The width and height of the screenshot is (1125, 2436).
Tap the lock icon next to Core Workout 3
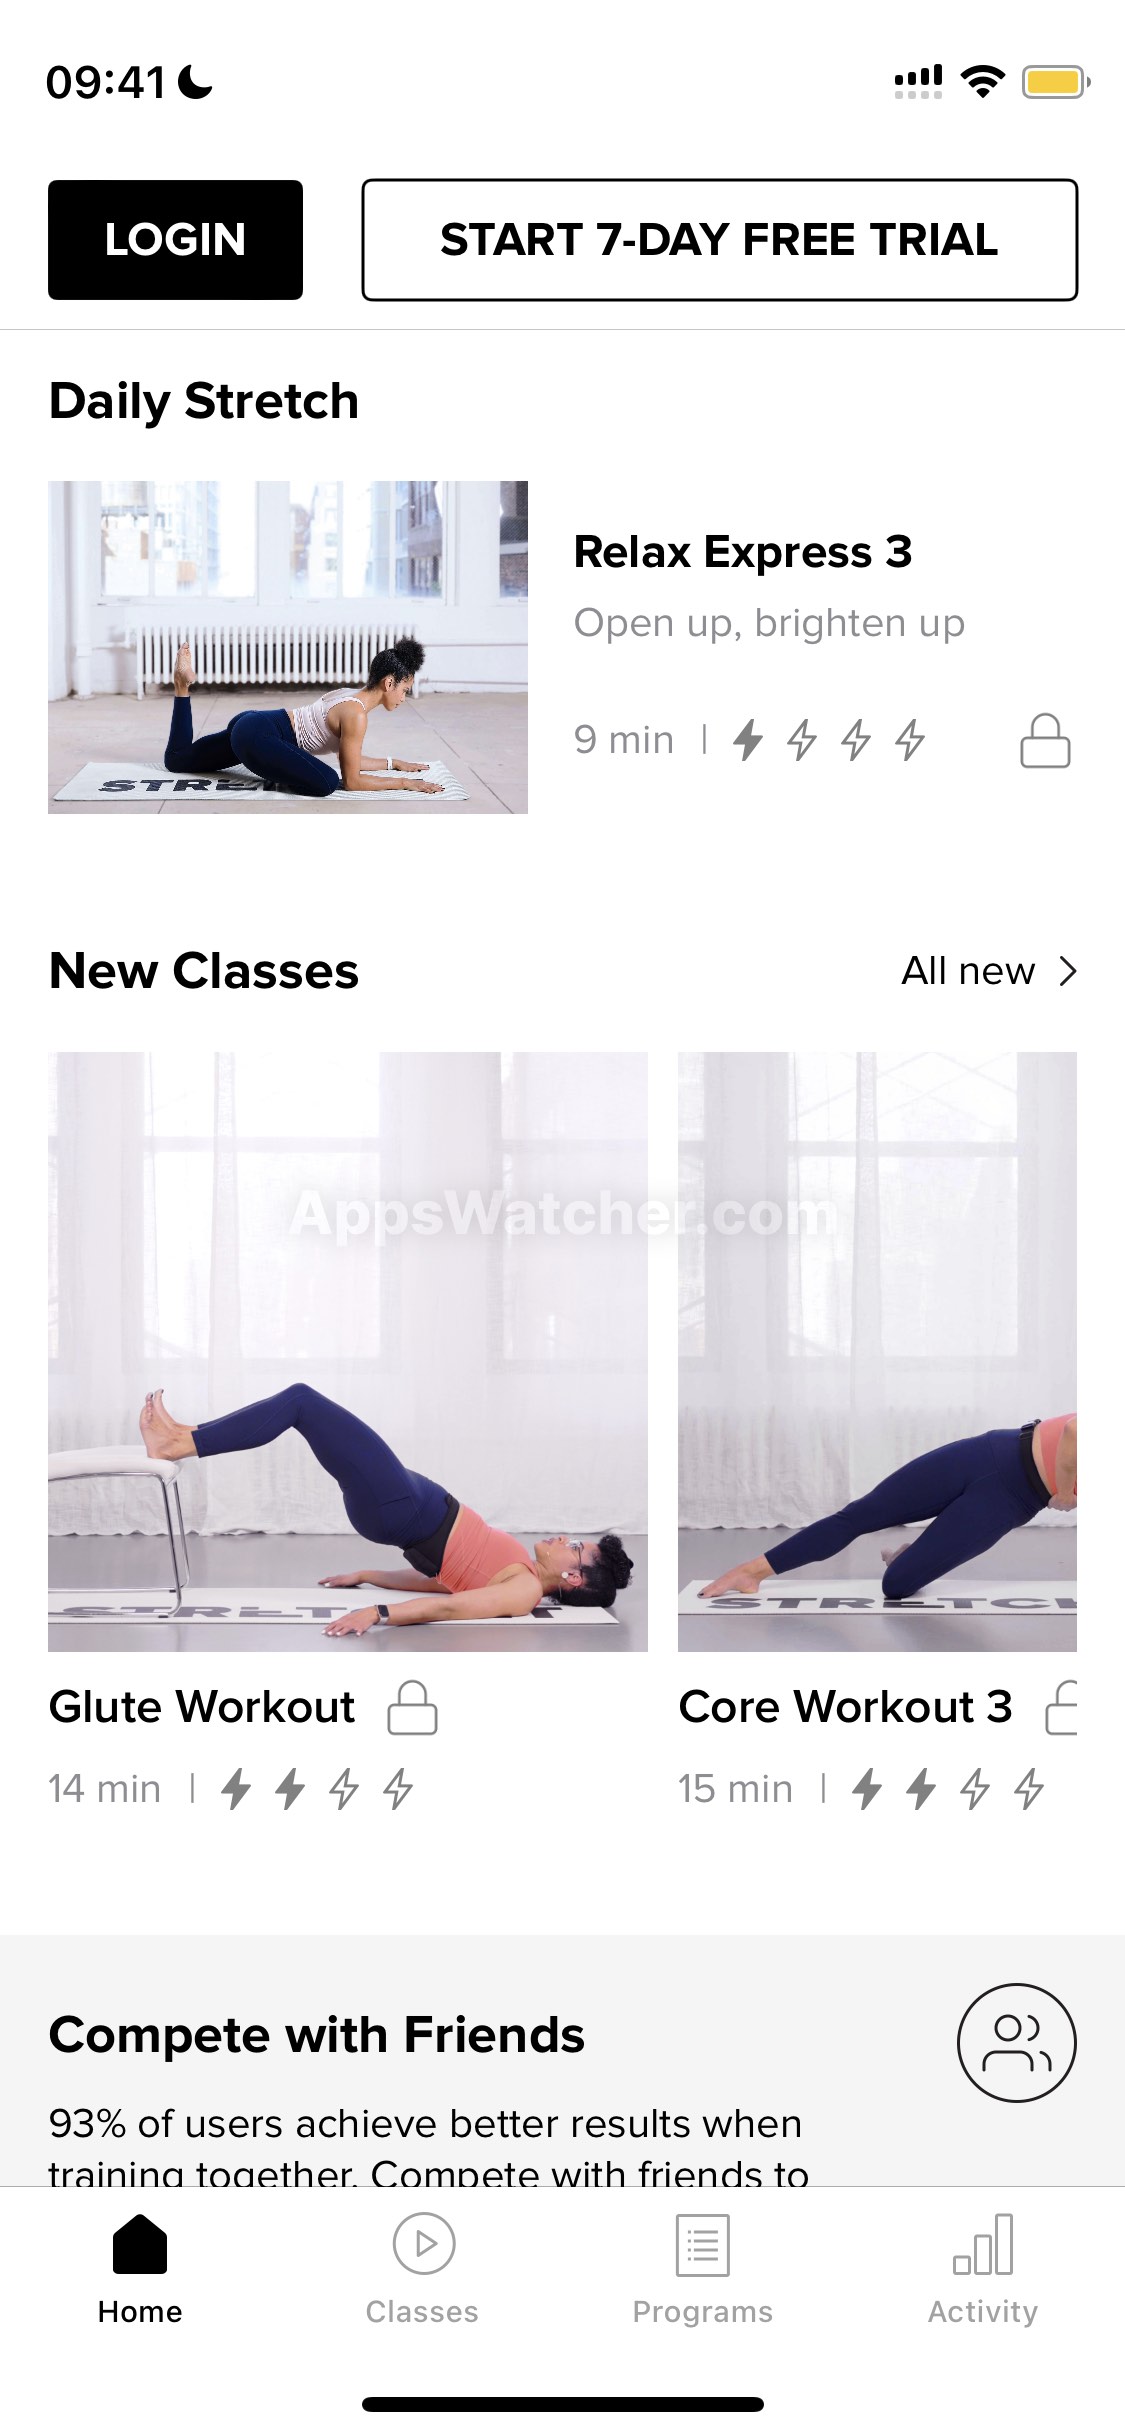point(1061,1707)
